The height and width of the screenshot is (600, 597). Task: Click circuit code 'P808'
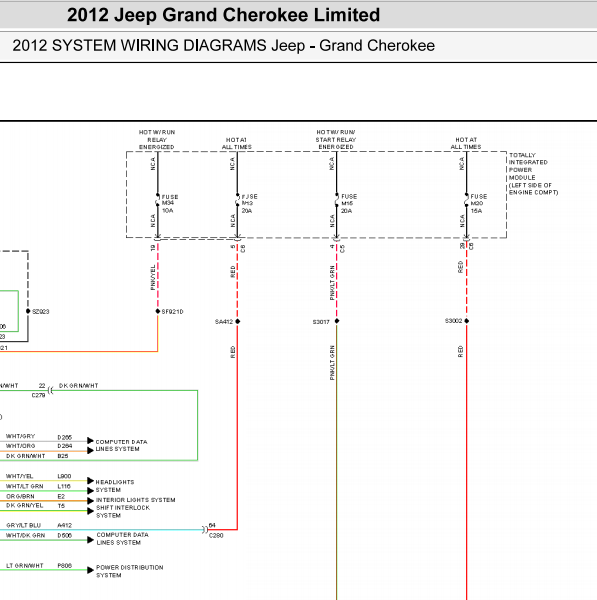[x=65, y=566]
